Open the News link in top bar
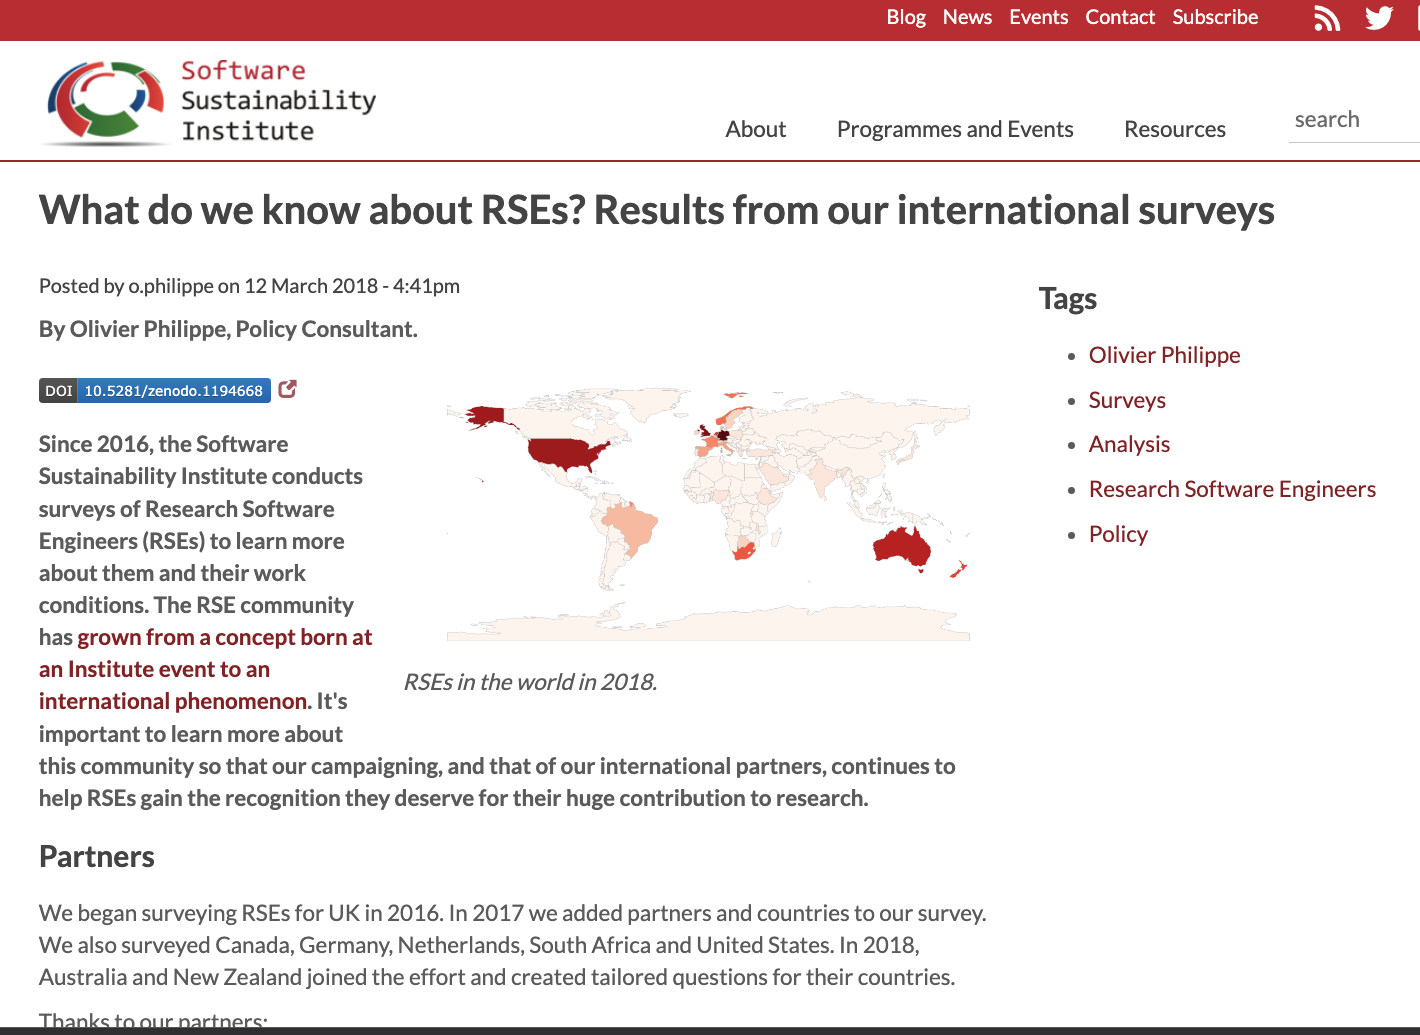The height and width of the screenshot is (1035, 1420). pyautogui.click(x=967, y=17)
